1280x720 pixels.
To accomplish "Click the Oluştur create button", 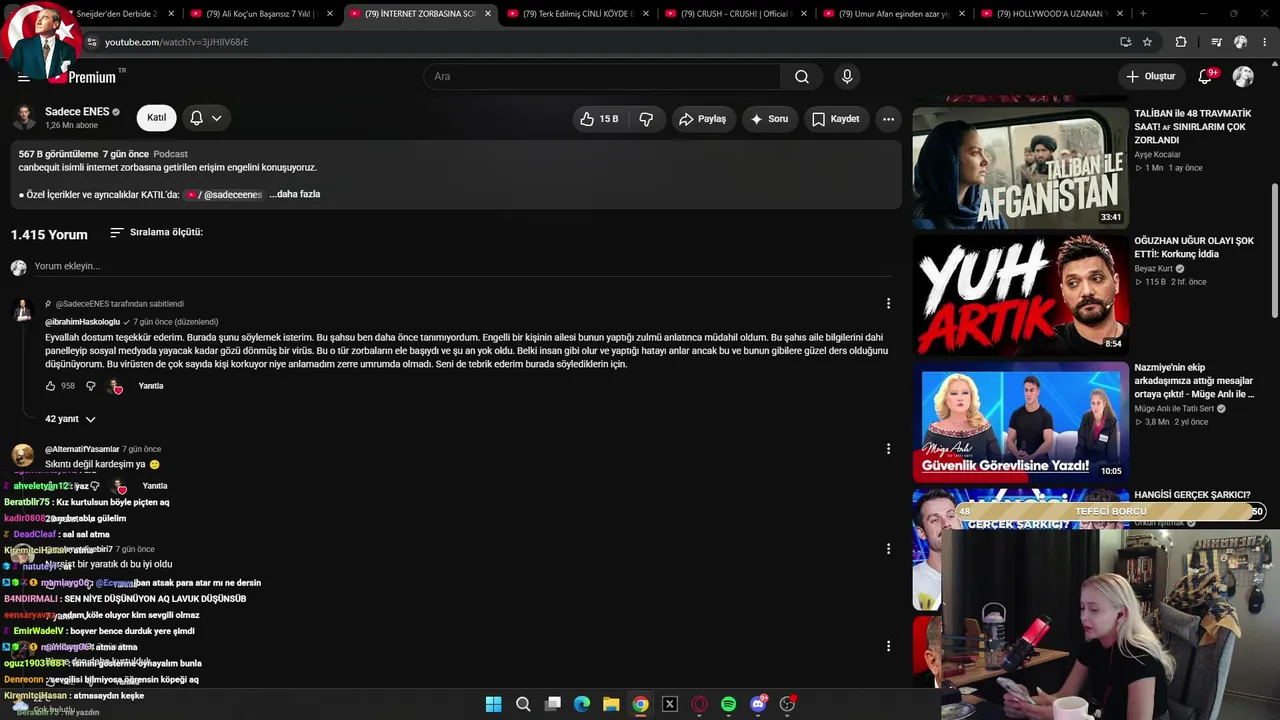I will 1150,77.
